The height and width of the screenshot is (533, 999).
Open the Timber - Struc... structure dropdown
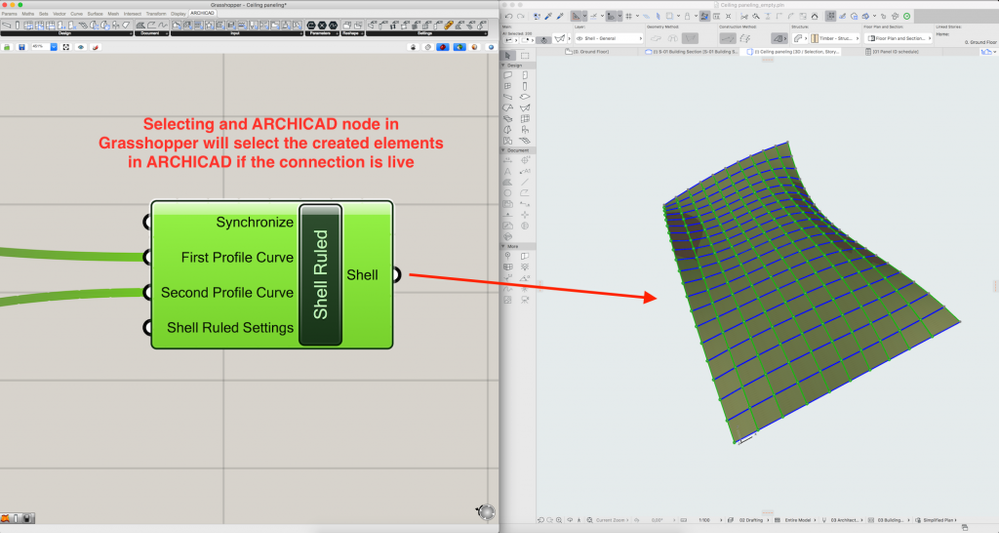tap(835, 38)
